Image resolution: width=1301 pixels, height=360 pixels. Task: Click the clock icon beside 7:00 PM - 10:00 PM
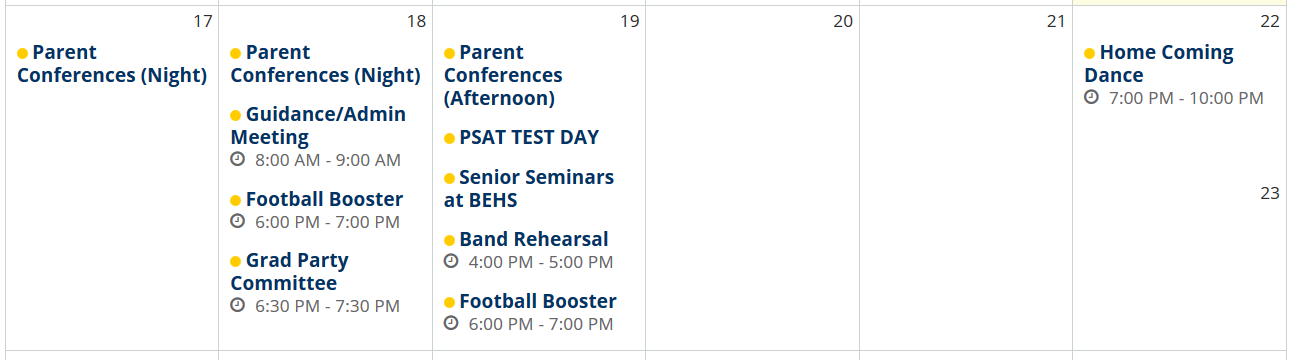(x=1091, y=97)
